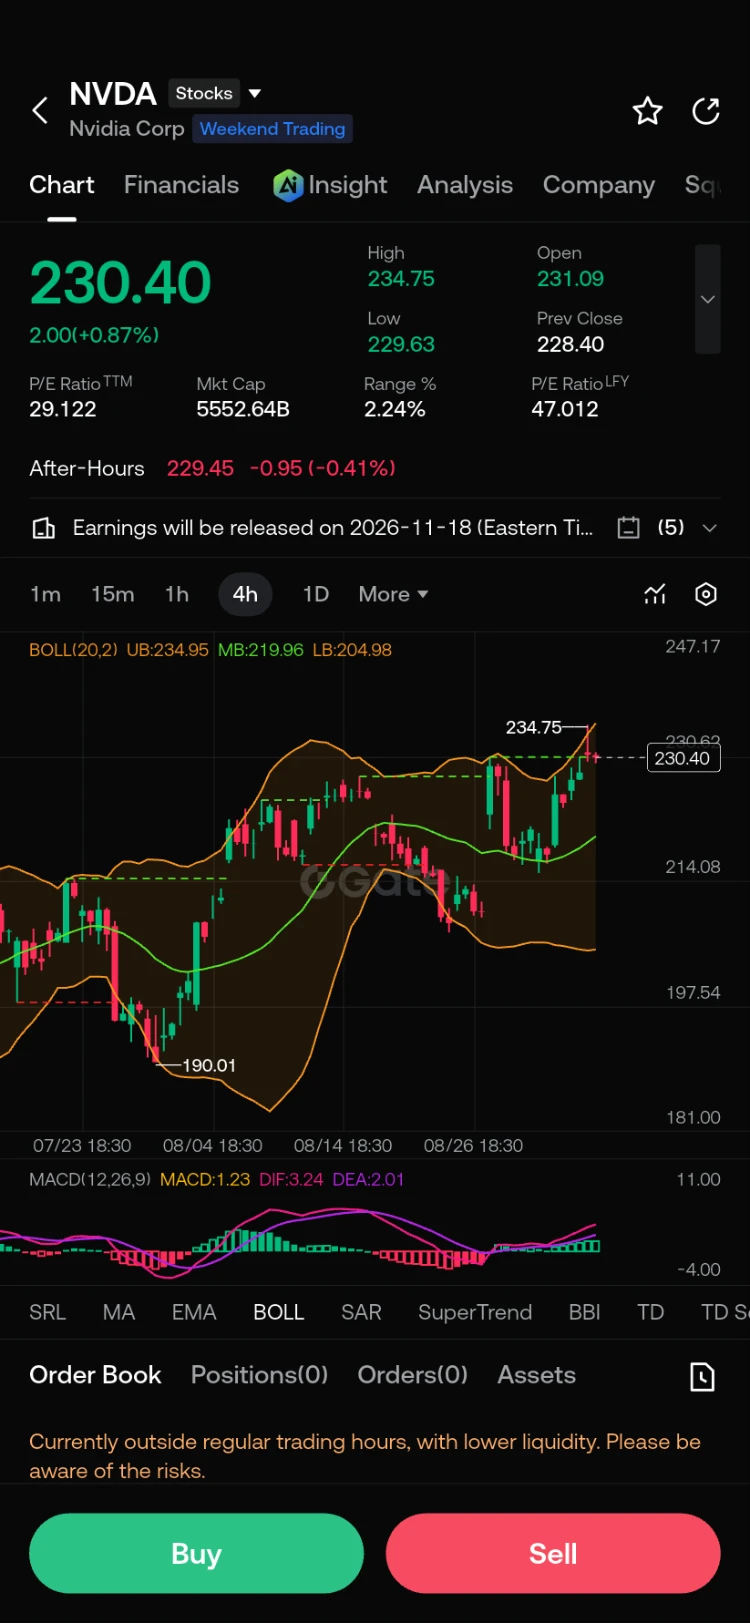
Task: Switch to the Analysis tab
Action: 465,185
